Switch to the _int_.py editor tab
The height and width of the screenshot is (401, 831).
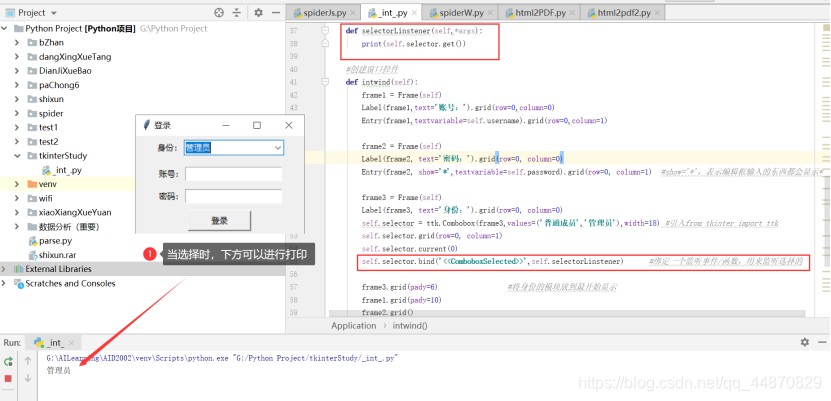tap(394, 13)
